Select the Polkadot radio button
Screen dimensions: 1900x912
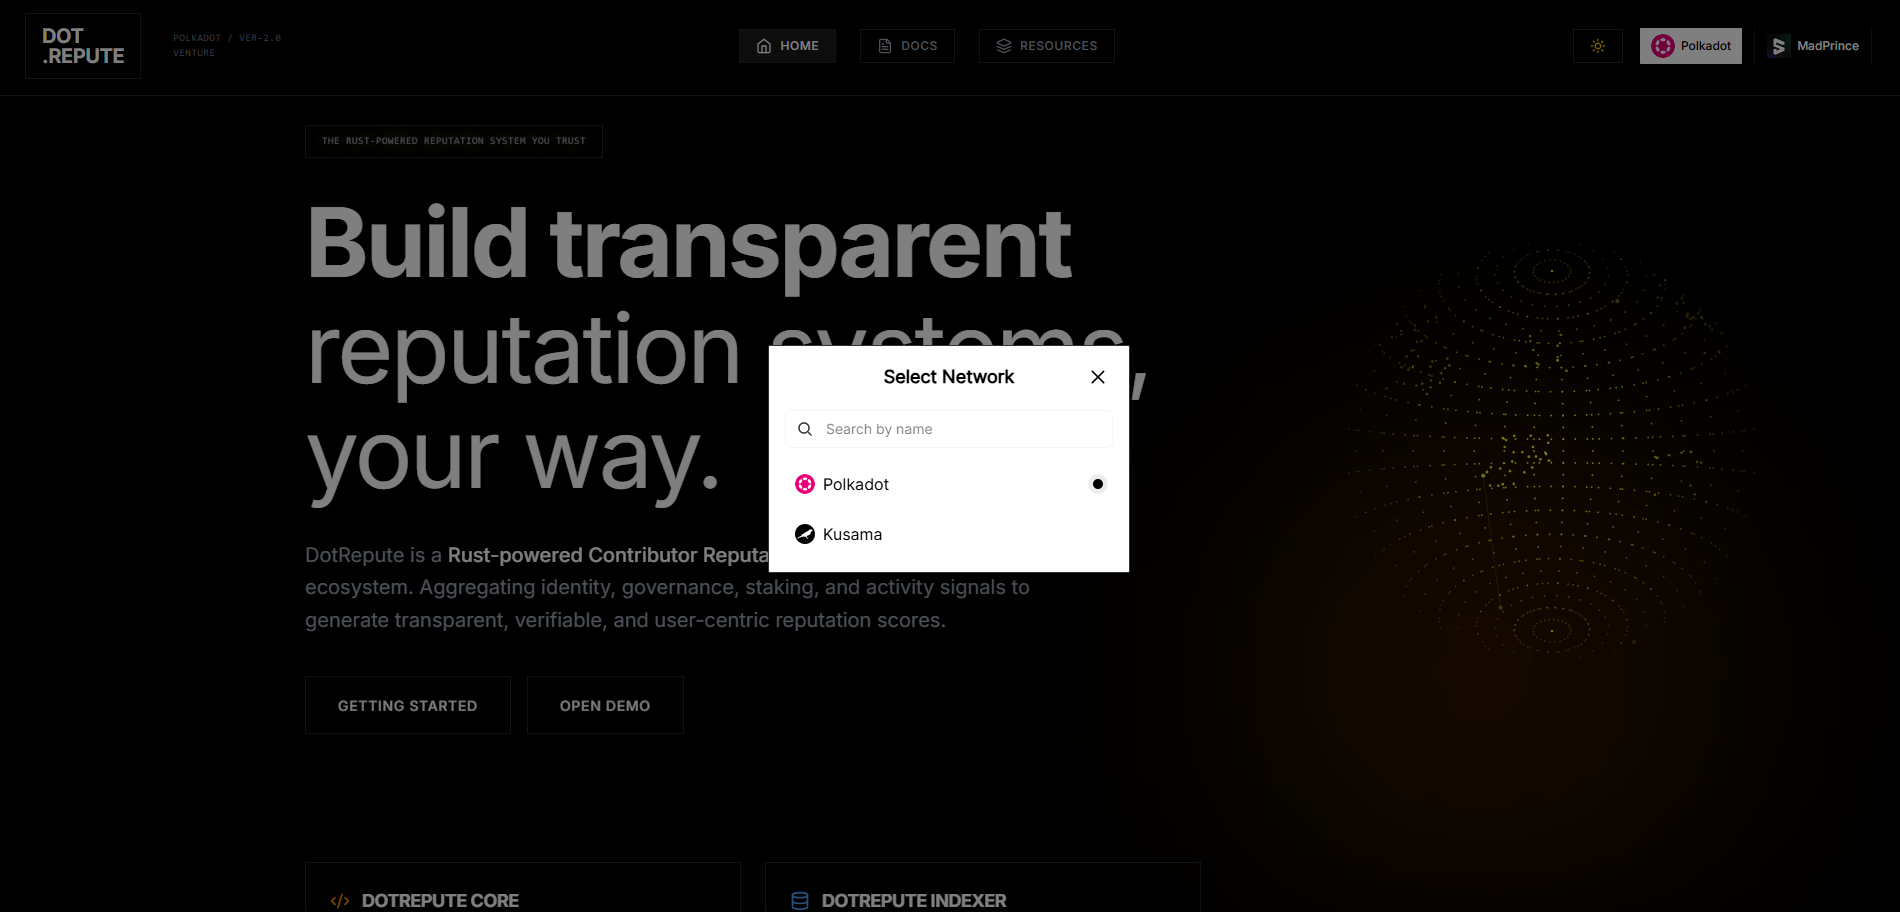coord(1097,484)
